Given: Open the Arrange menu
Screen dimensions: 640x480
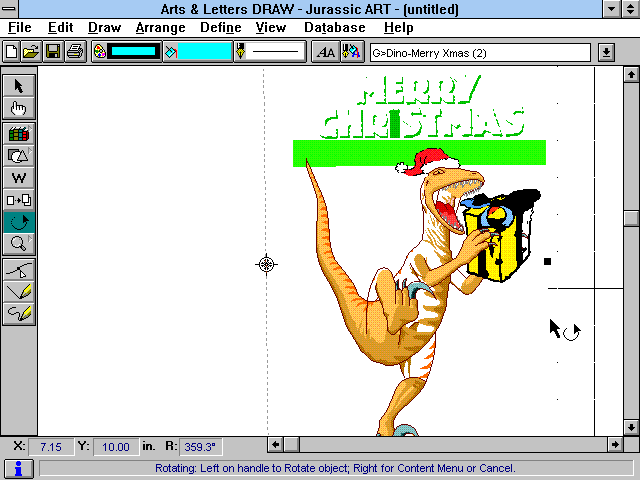Looking at the screenshot, I should pyautogui.click(x=160, y=27).
